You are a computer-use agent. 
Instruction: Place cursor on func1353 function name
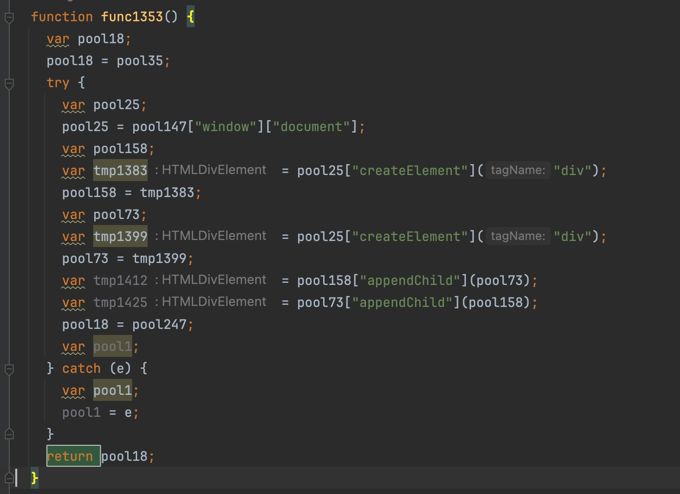[140, 18]
